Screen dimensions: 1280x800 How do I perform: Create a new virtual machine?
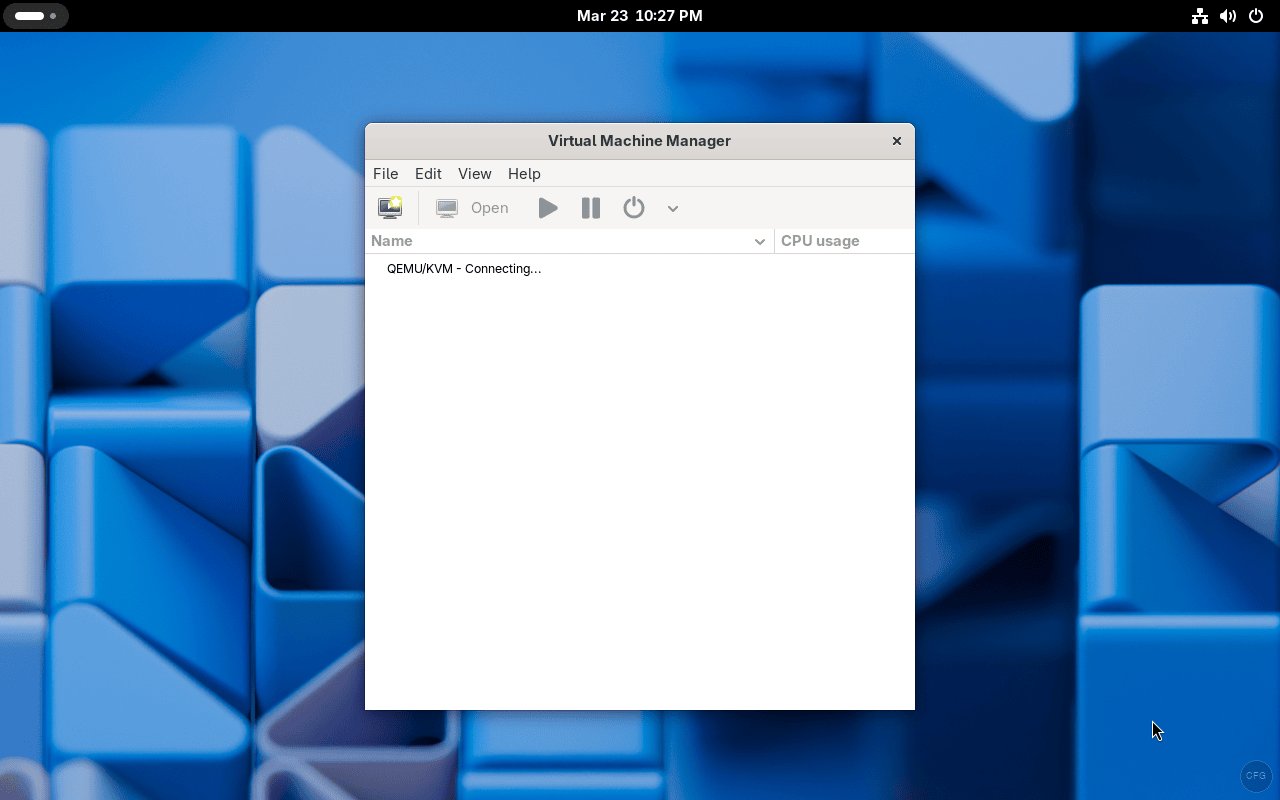(x=390, y=208)
